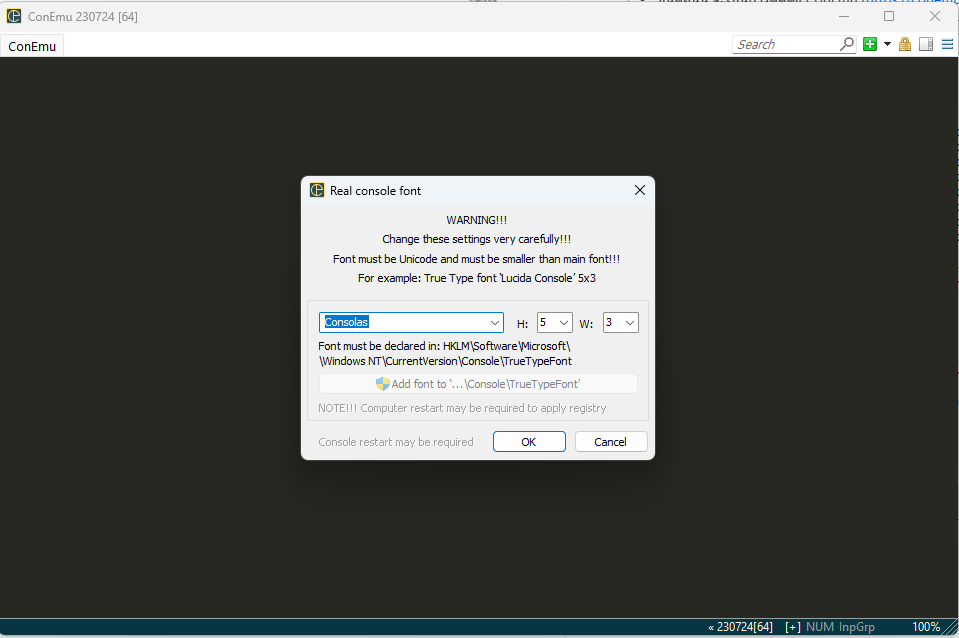This screenshot has width=959, height=638.
Task: Switch to the ConEmu tab
Action: pos(32,46)
